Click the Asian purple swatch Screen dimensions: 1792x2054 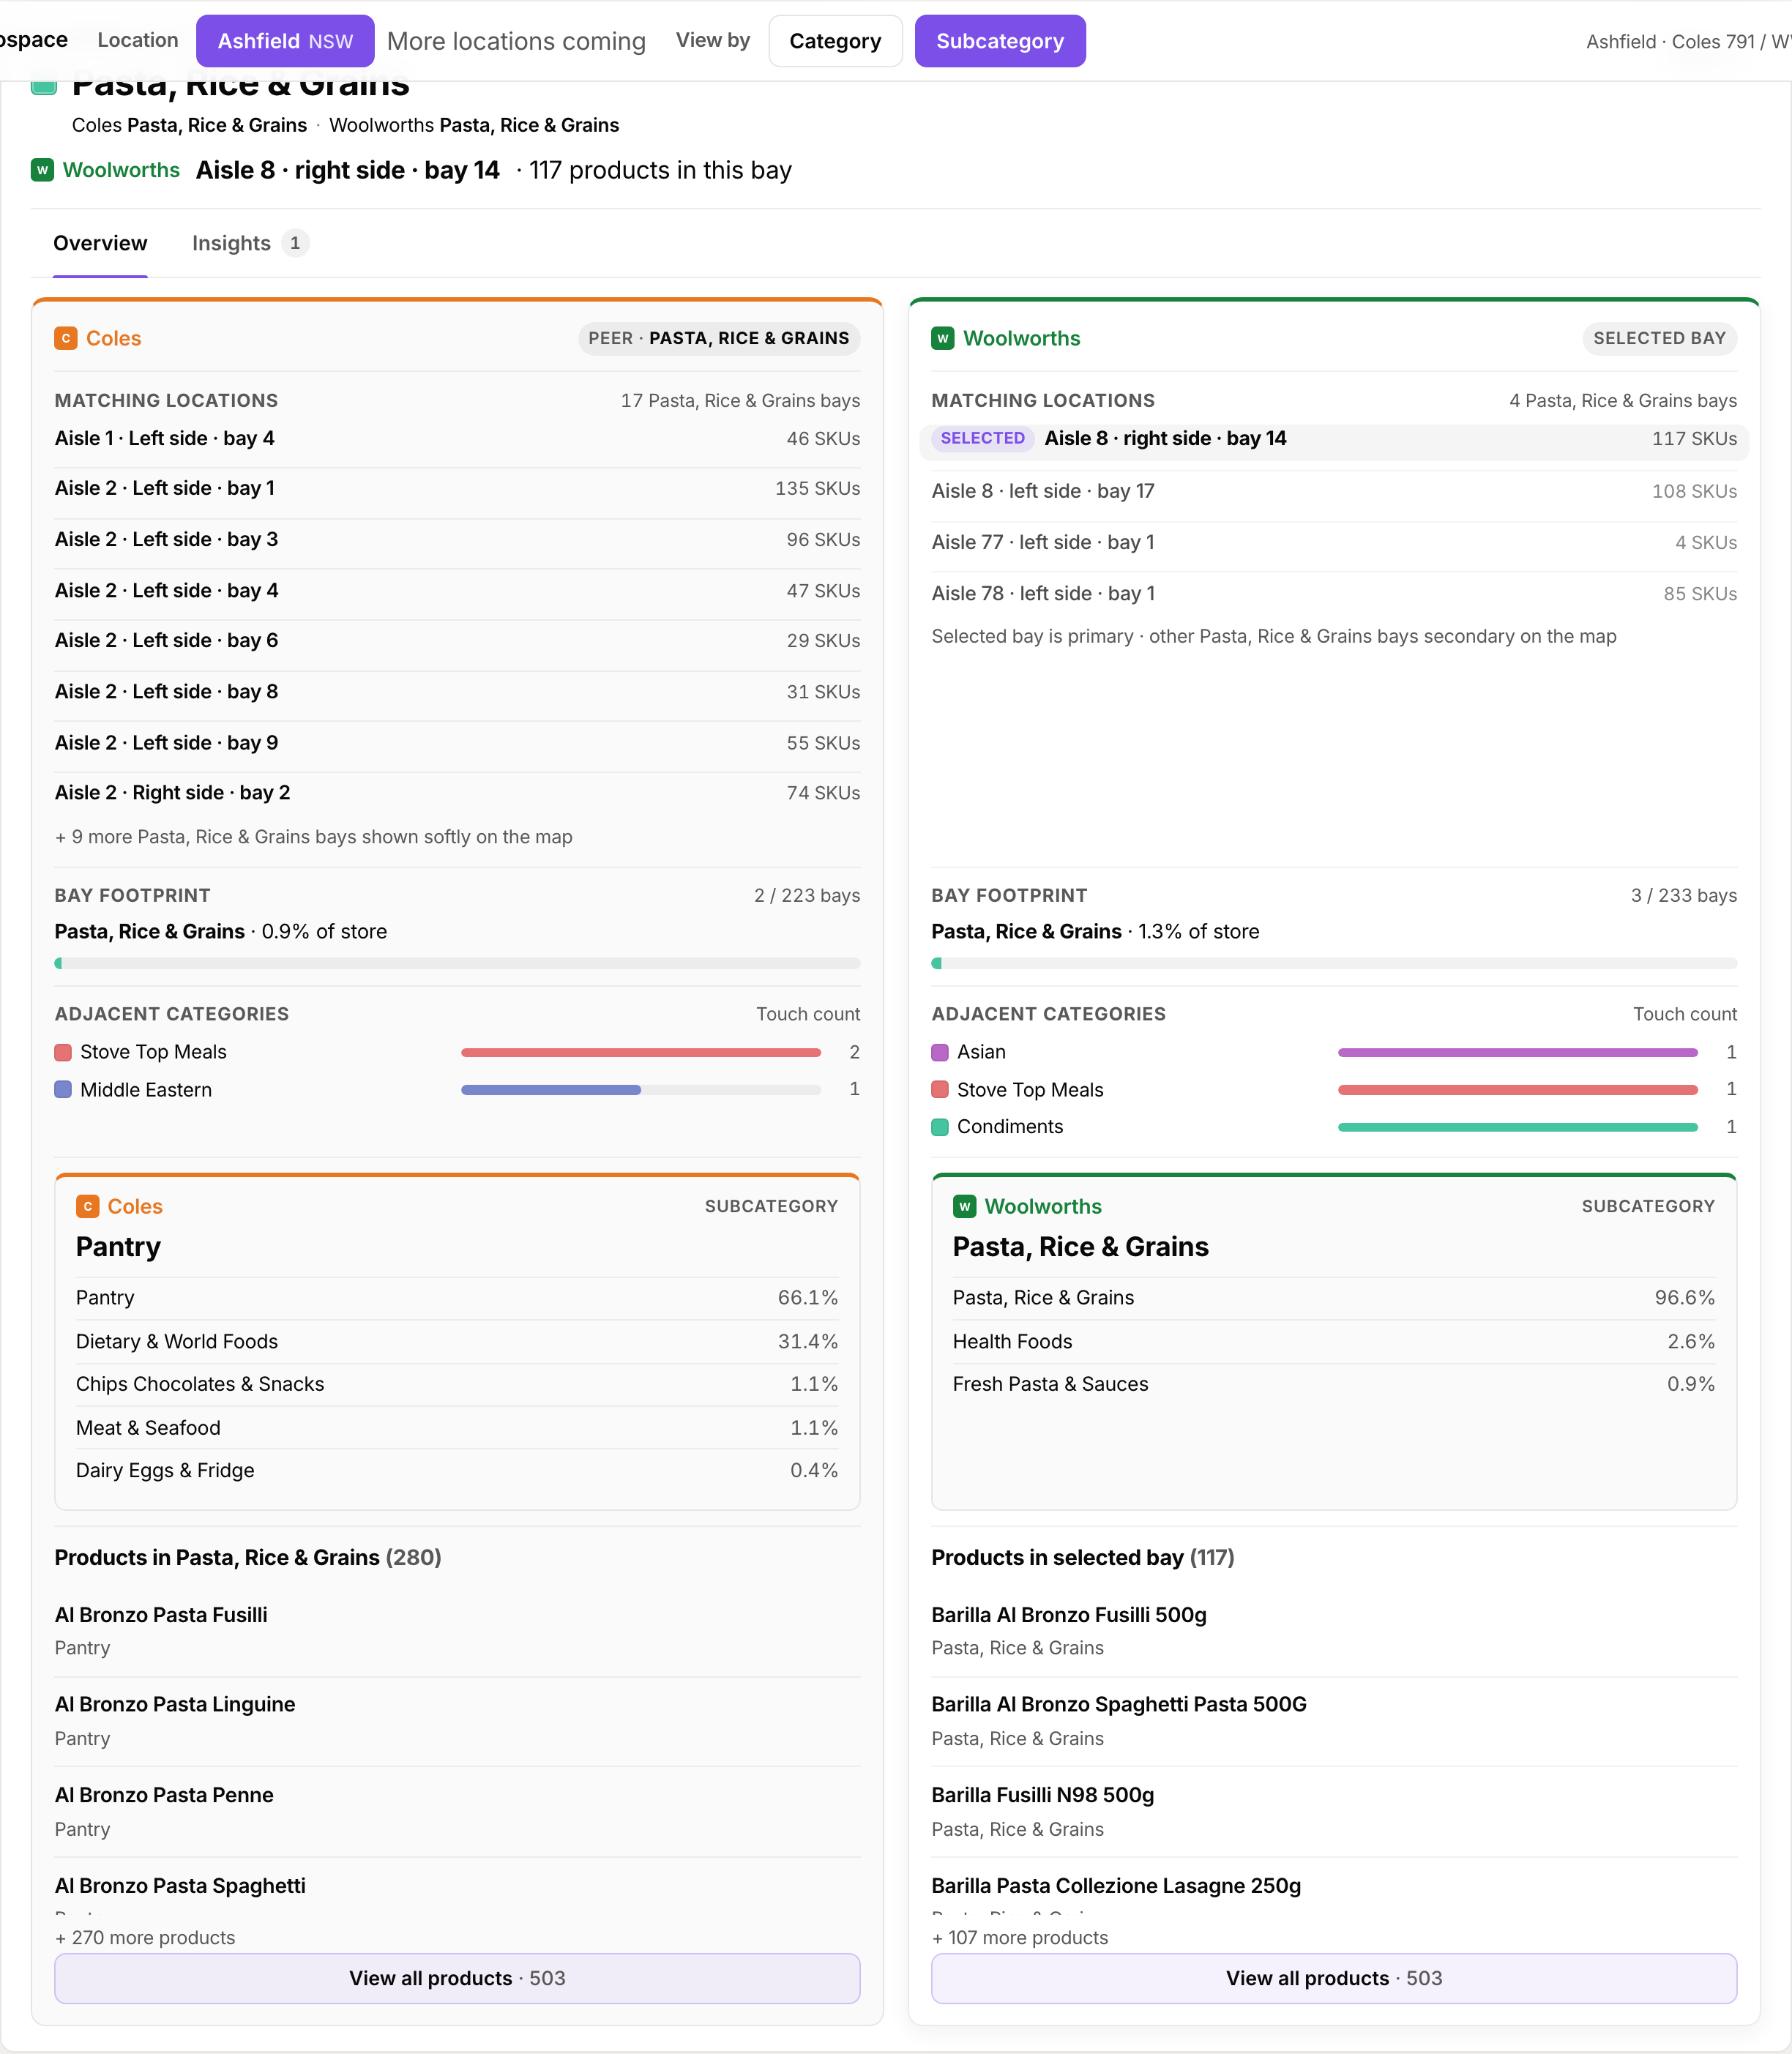[x=940, y=1052]
